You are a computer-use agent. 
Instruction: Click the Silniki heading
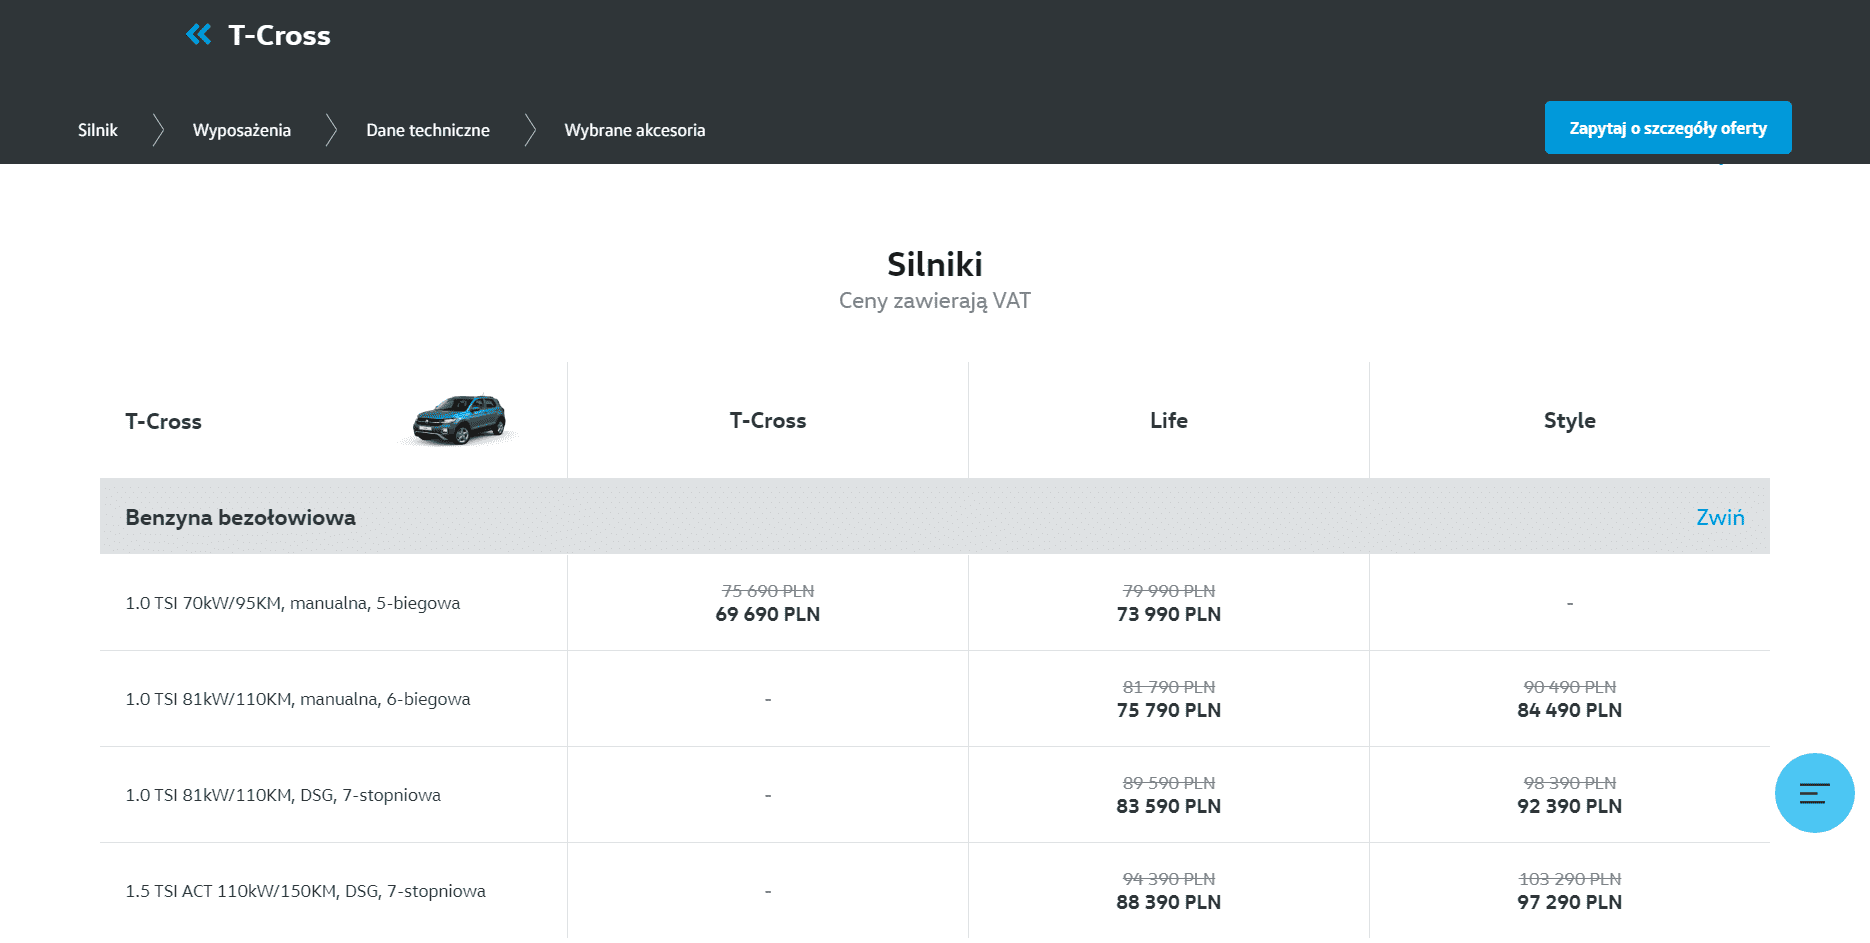point(935,264)
